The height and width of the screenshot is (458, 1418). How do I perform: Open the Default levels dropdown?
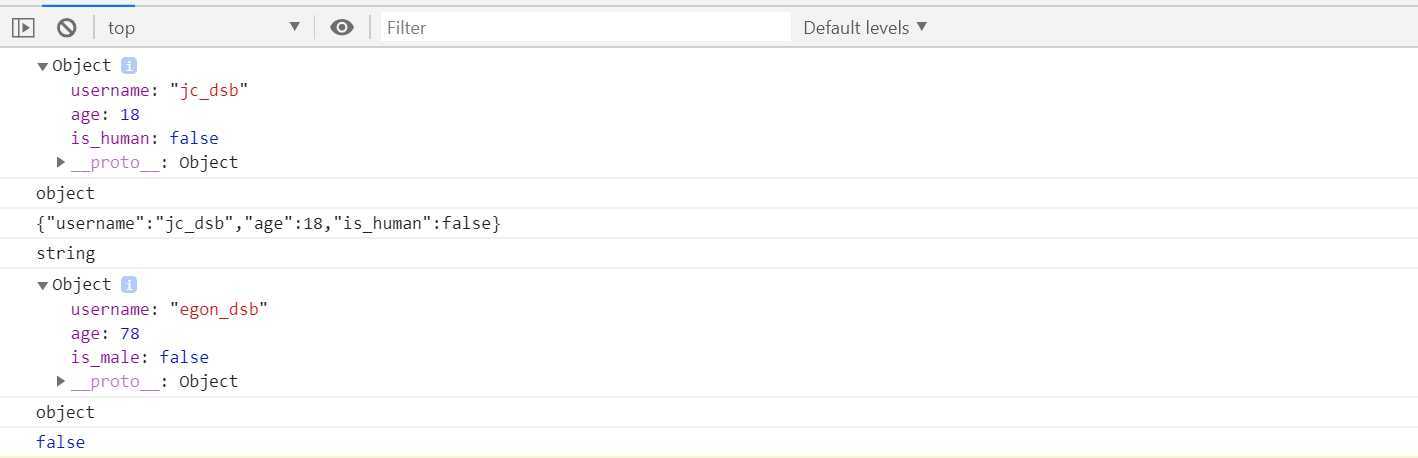coord(865,27)
